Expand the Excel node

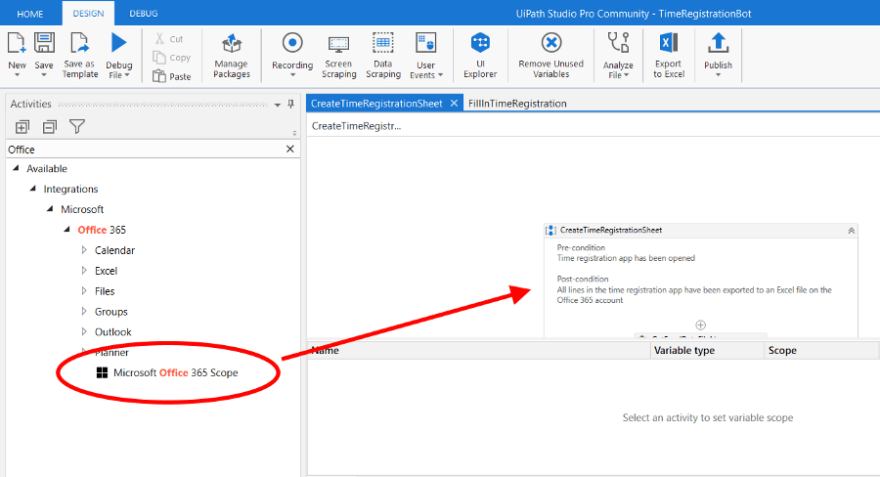pyautogui.click(x=84, y=270)
